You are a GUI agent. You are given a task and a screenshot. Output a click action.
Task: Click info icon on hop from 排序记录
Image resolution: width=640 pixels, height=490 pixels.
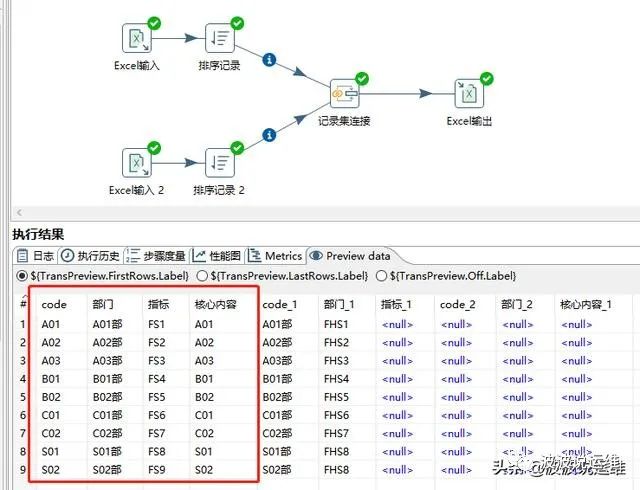(269, 60)
